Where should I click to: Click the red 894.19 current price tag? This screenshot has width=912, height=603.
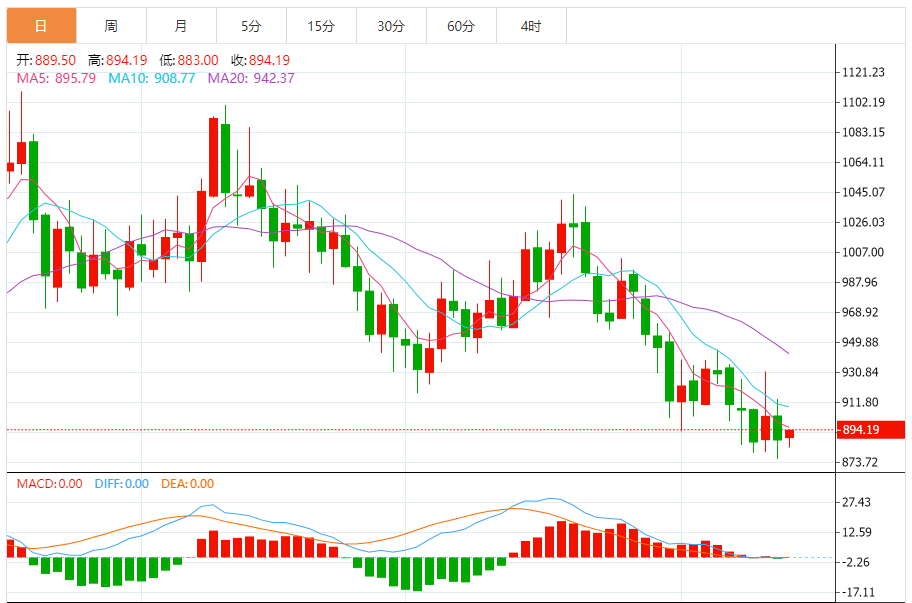(870, 430)
